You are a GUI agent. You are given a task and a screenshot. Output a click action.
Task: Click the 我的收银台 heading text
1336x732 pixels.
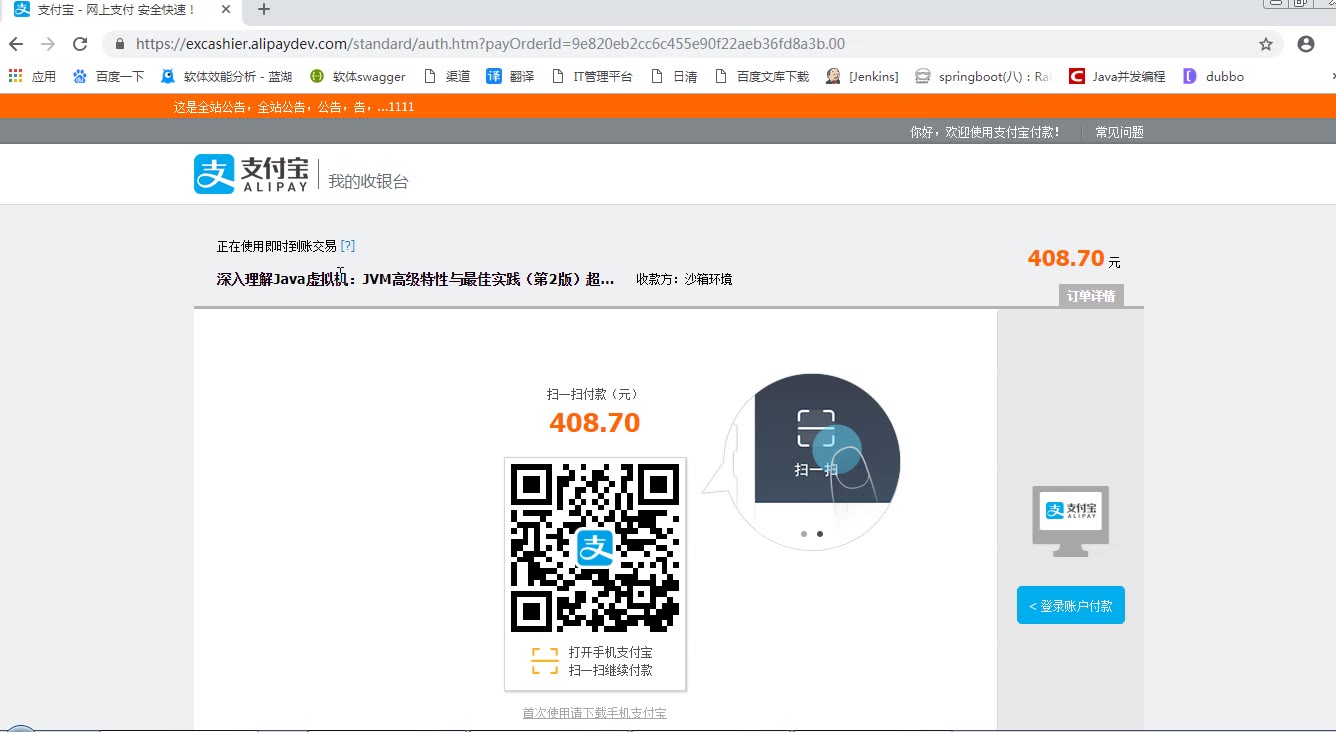368,181
